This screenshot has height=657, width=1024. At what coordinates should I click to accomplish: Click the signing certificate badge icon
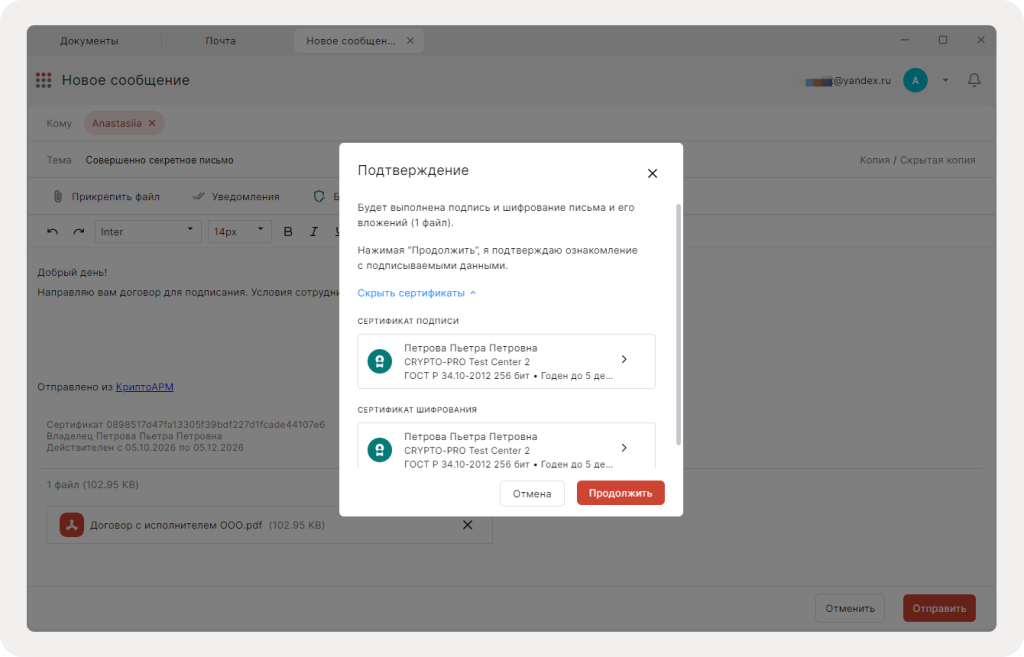(379, 361)
